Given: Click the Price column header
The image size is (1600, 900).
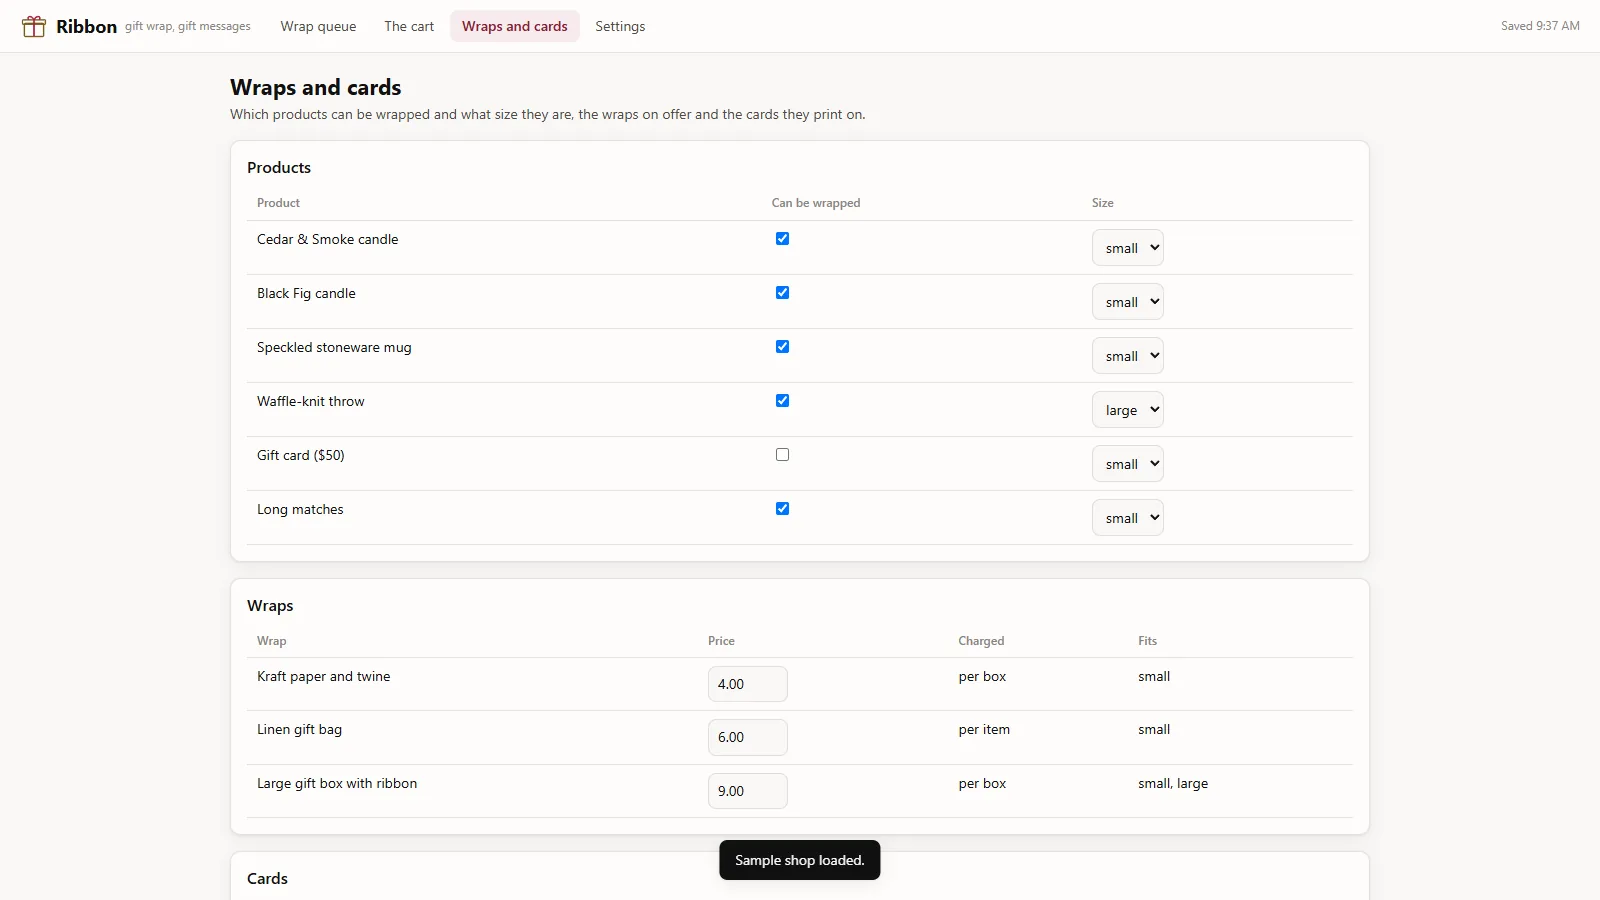Looking at the screenshot, I should coord(721,641).
